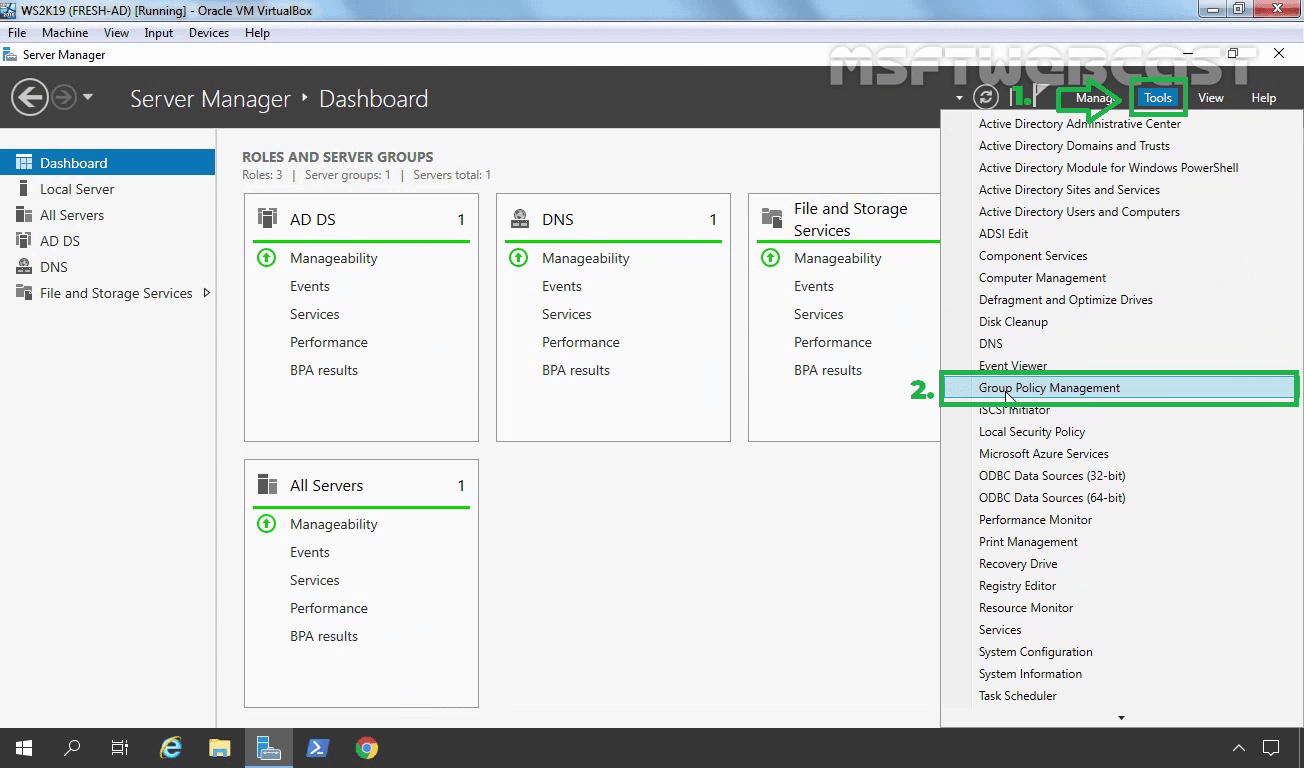This screenshot has height=768, width=1304.
Task: Open File Explorer from the taskbar
Action: (219, 747)
